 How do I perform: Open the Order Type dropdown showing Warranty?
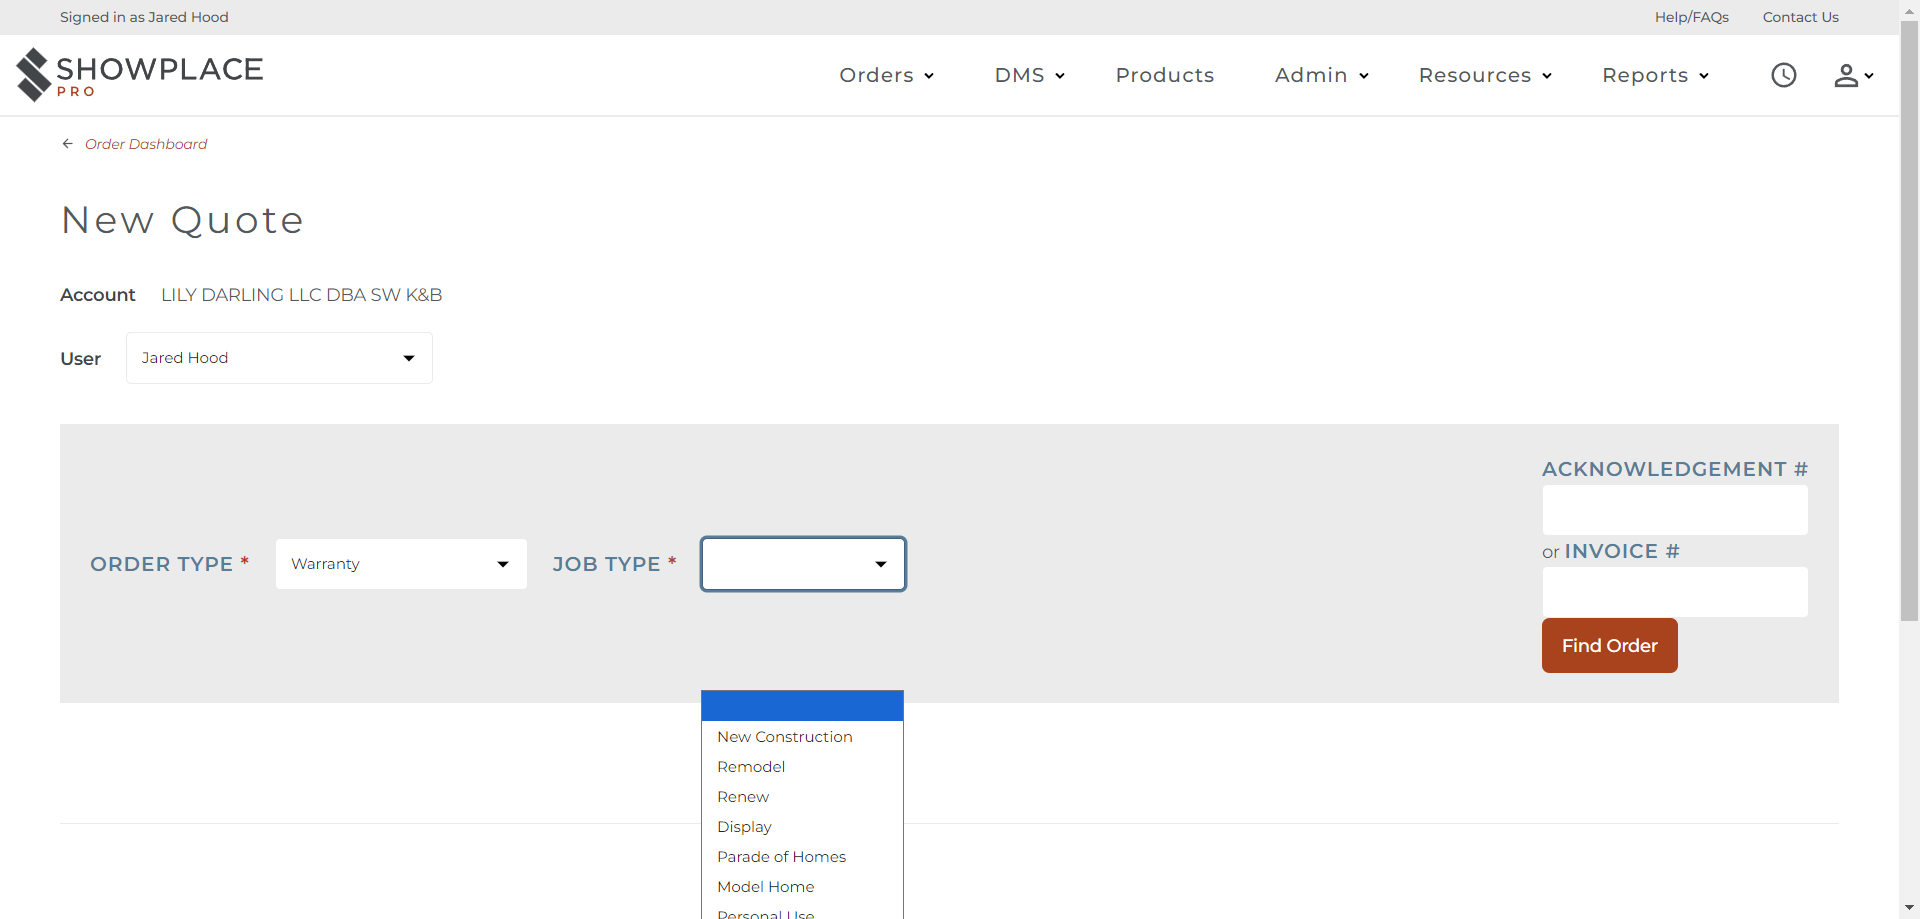coord(401,564)
